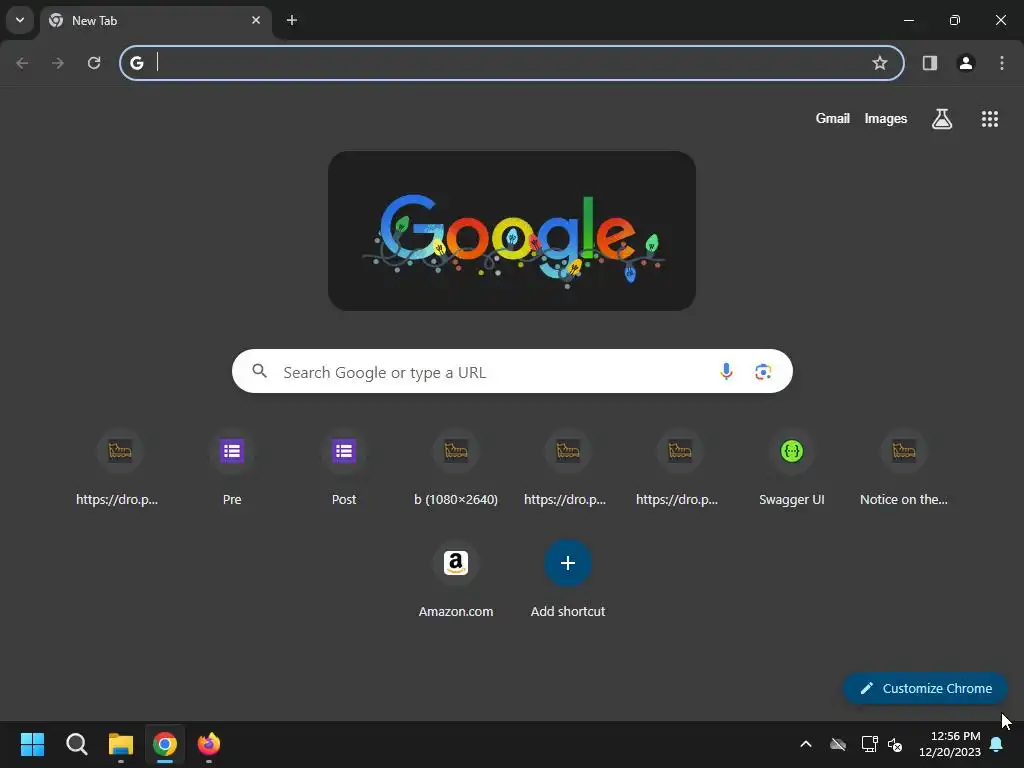1024x768 pixels.
Task: Start voice search with microphone icon
Action: coord(726,372)
